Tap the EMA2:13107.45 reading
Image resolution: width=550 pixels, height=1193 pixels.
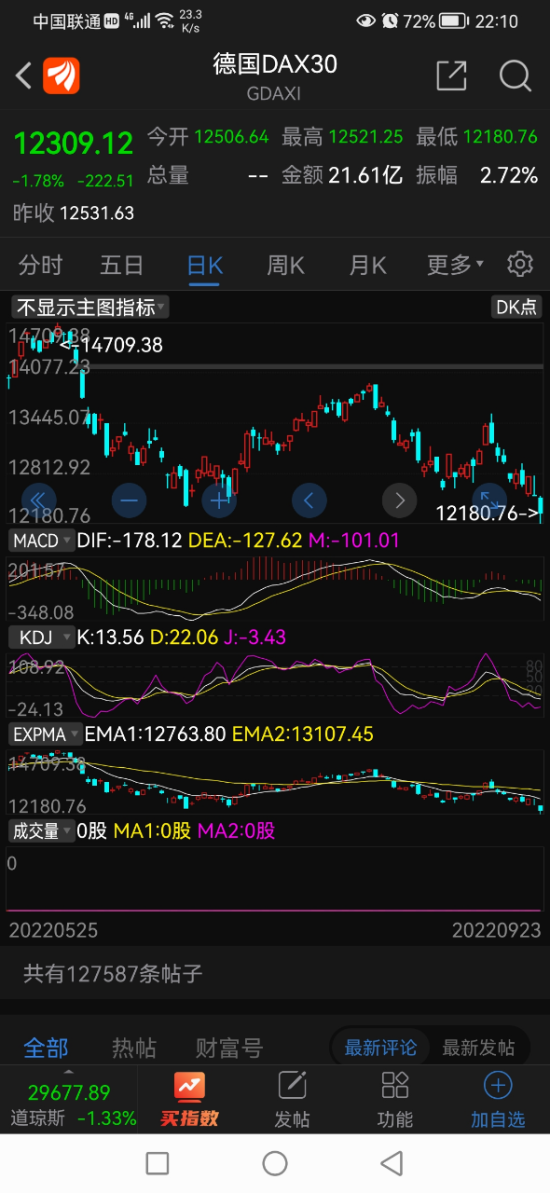303,734
